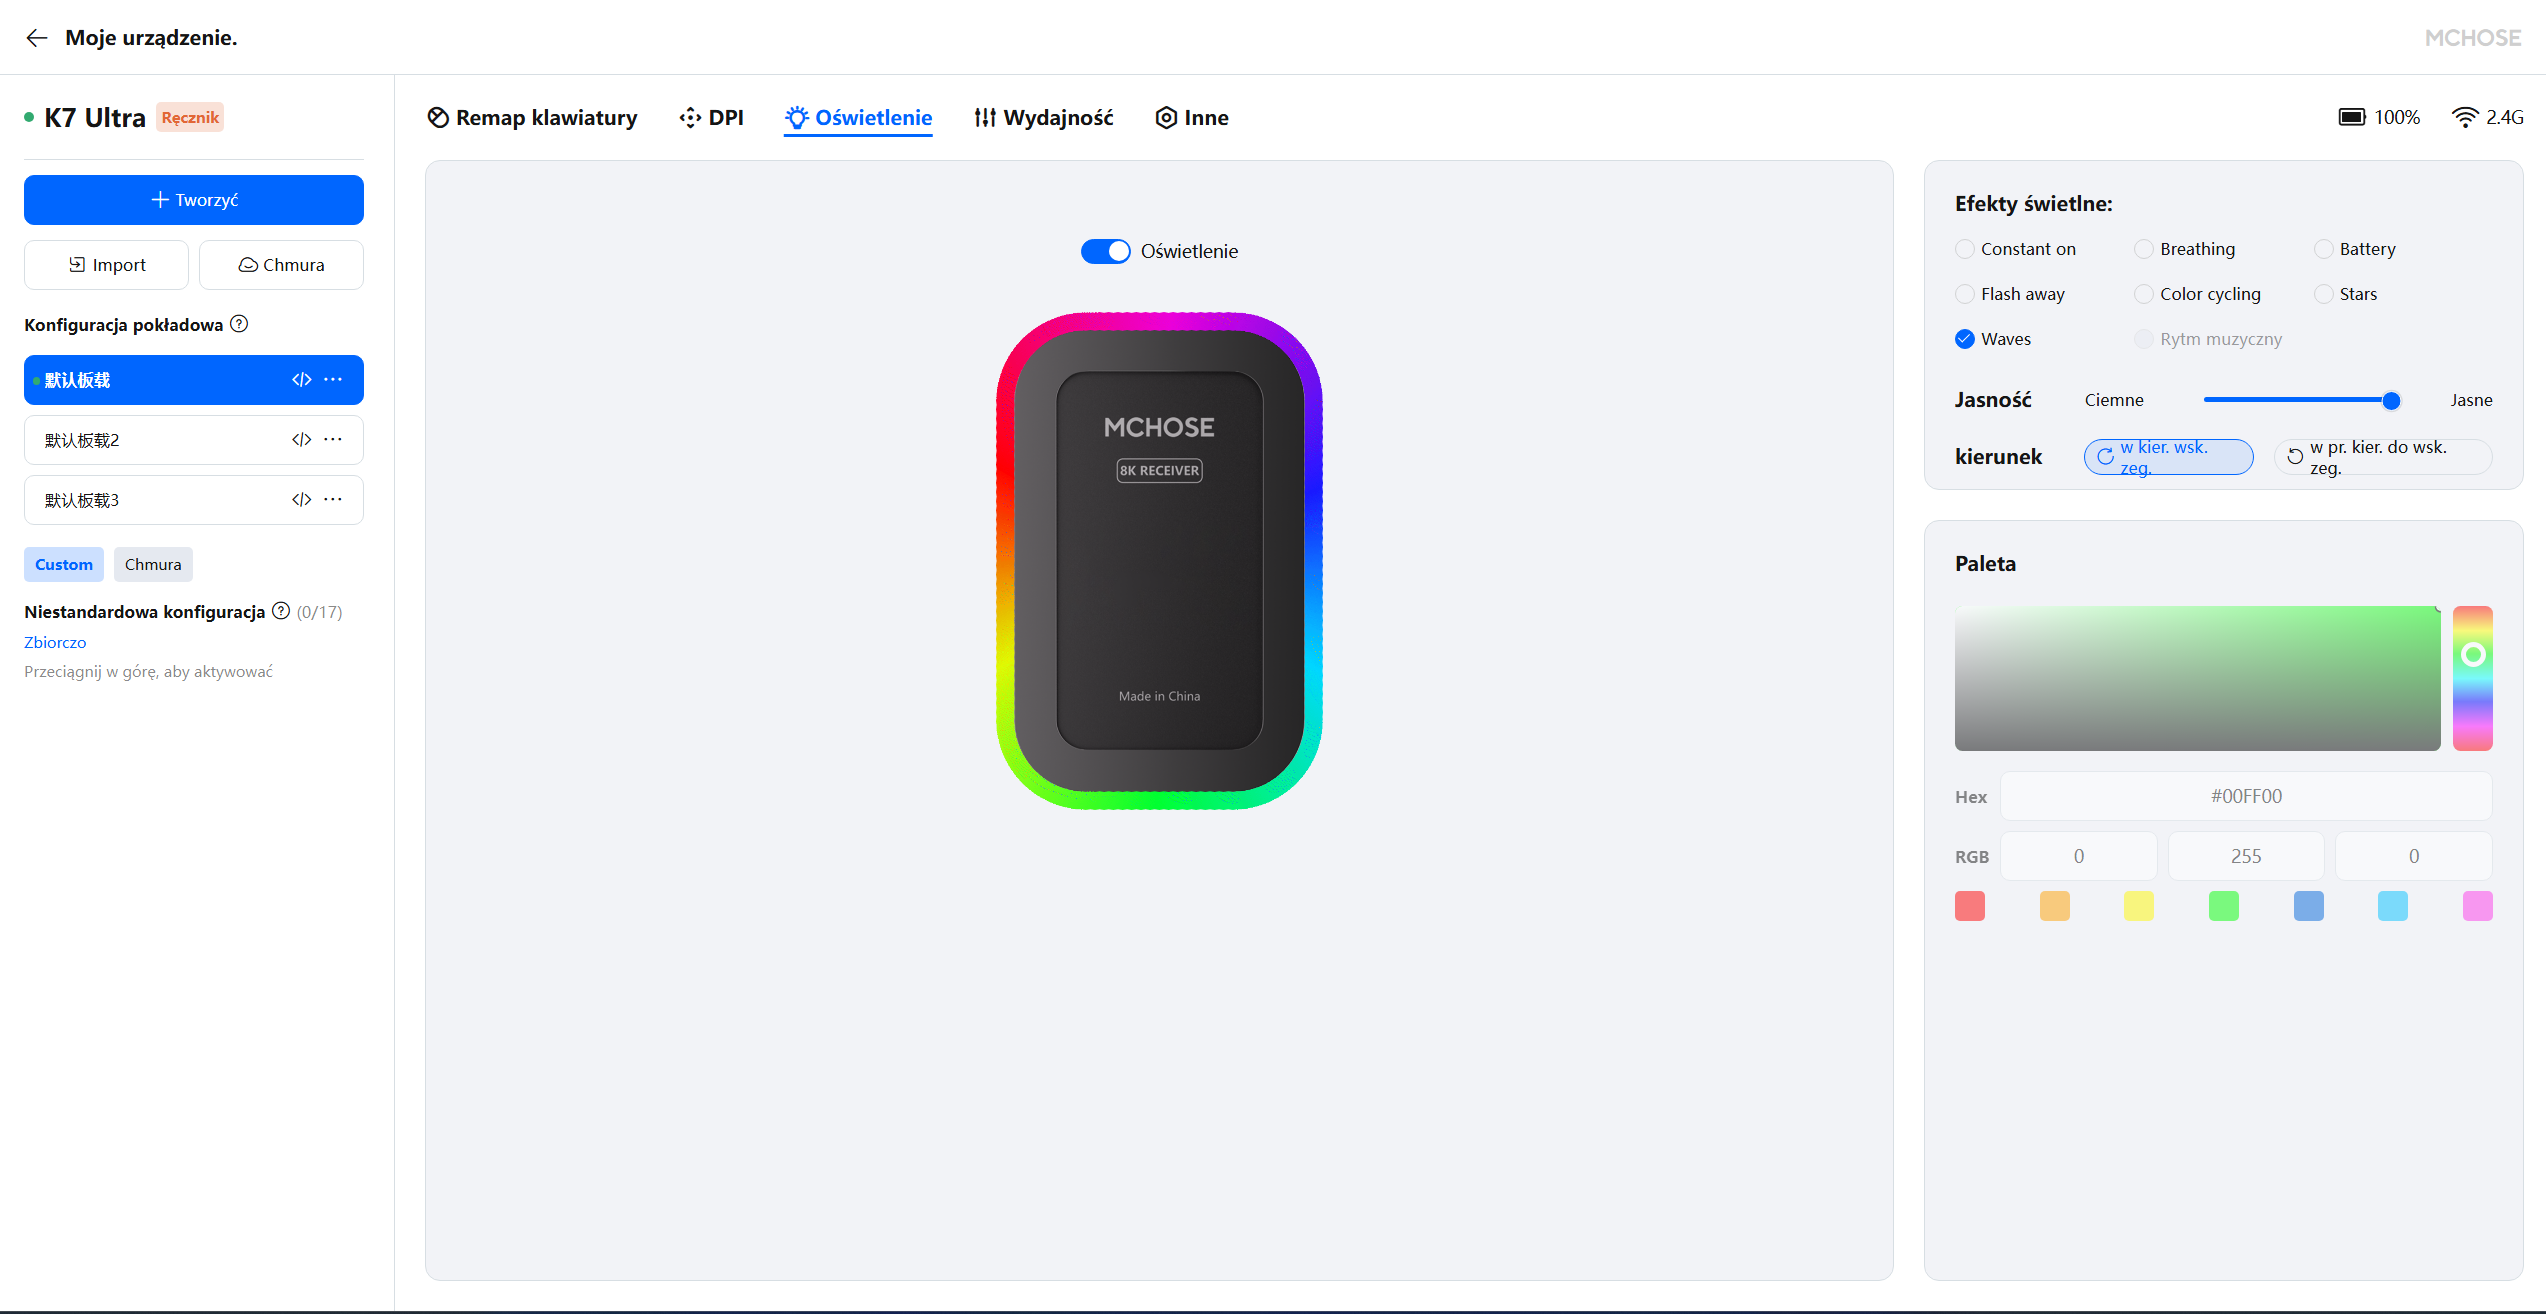
Task: Pick the red preset color swatch
Action: [1969, 906]
